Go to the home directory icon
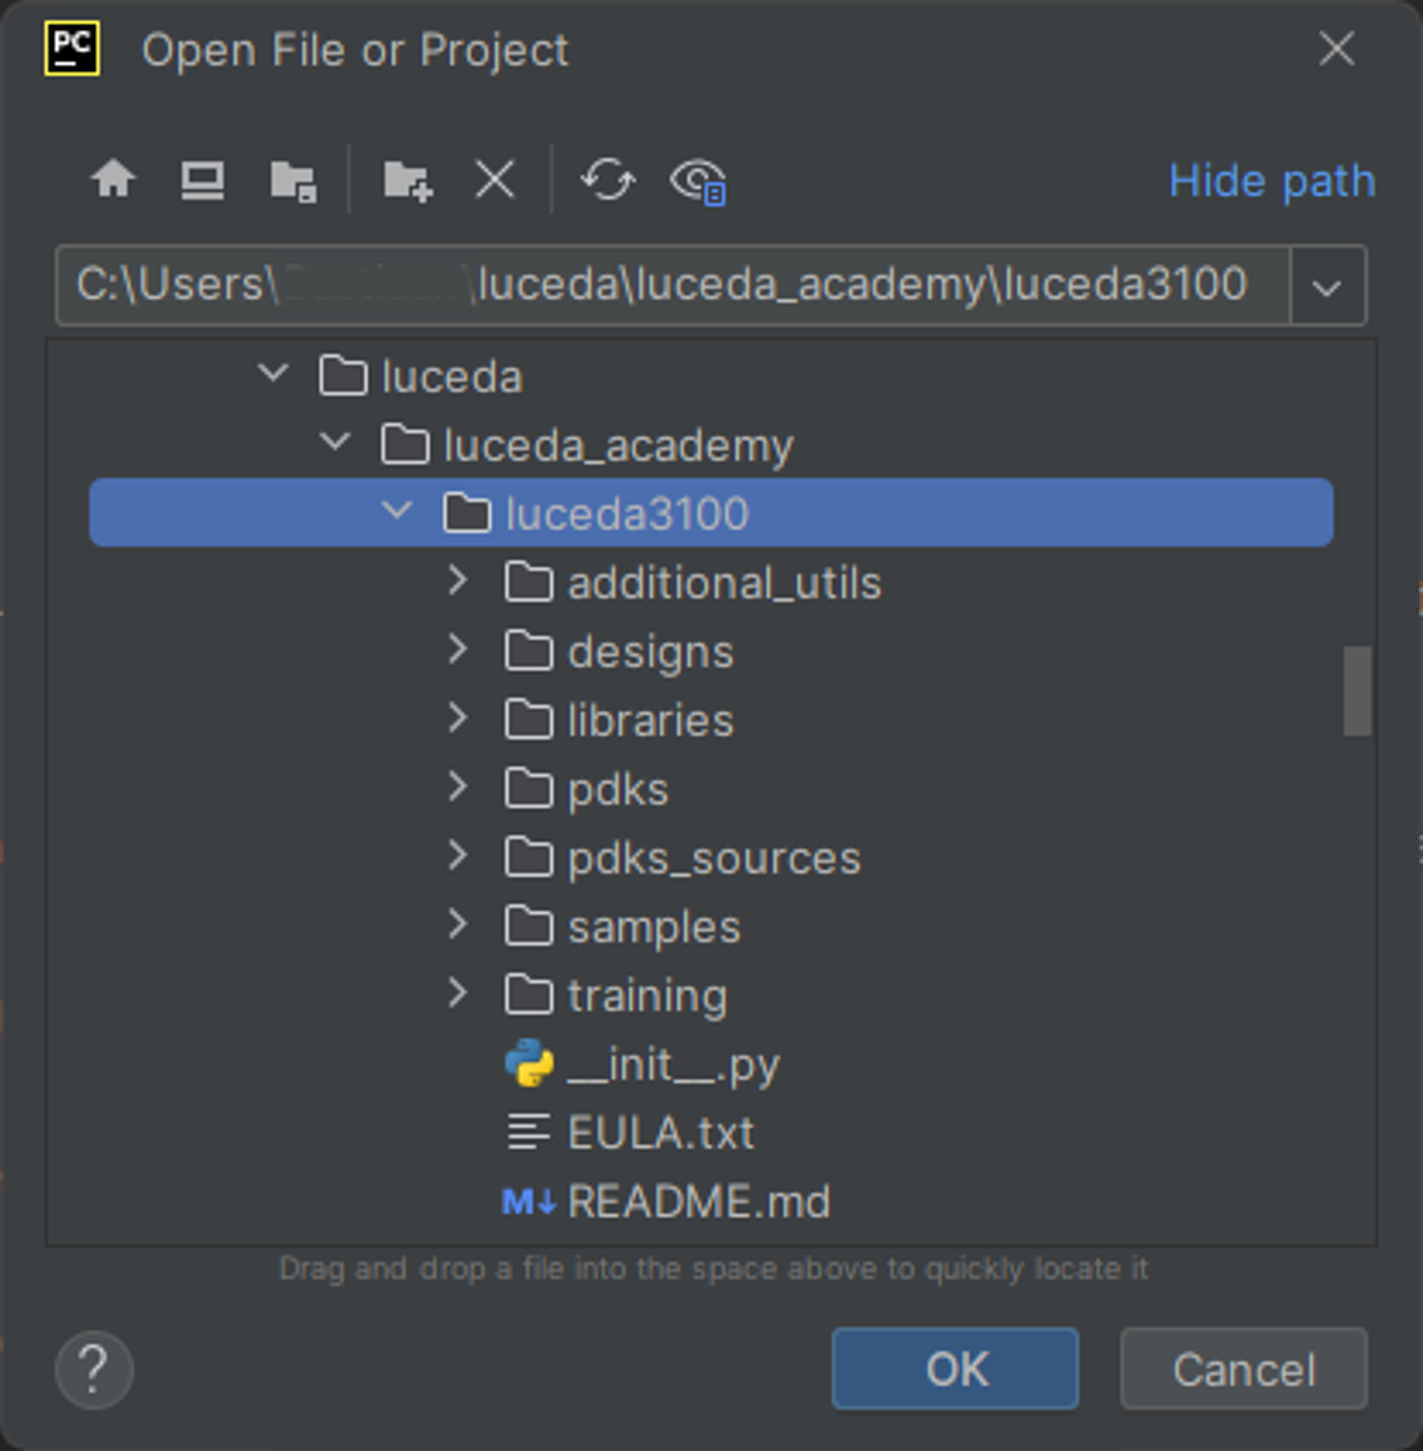 pos(113,181)
